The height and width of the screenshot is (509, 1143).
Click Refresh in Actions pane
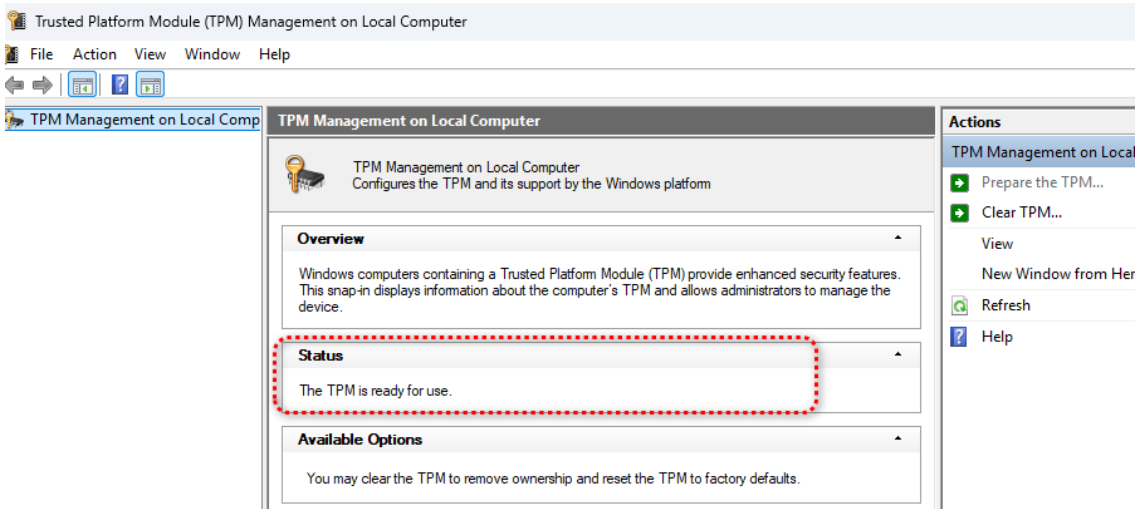coord(1006,306)
